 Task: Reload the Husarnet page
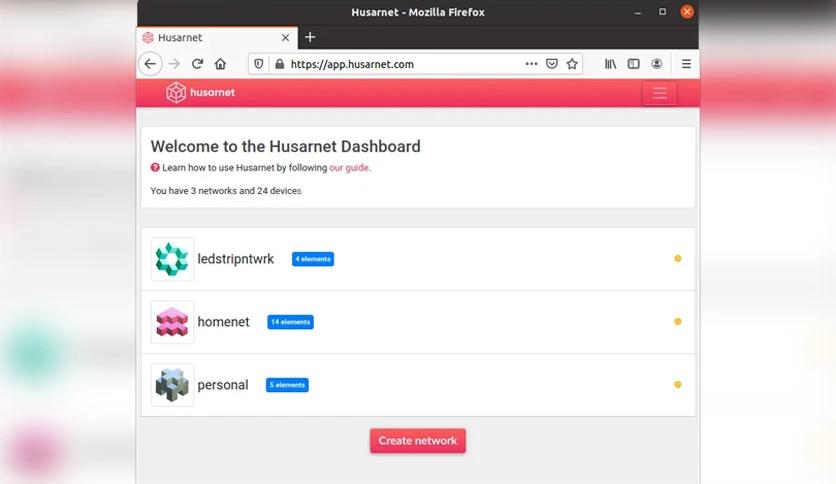tap(197, 64)
